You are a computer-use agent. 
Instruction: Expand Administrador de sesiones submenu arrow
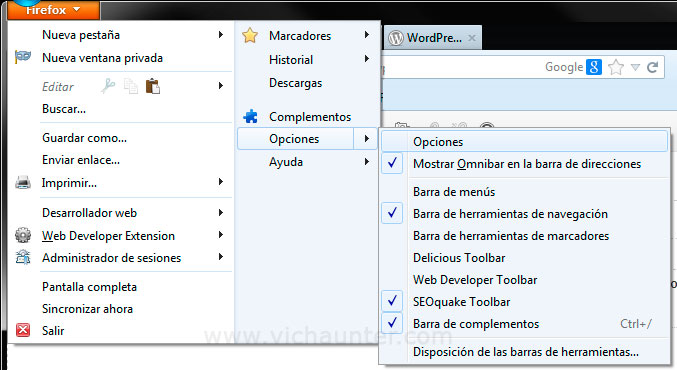pos(221,256)
